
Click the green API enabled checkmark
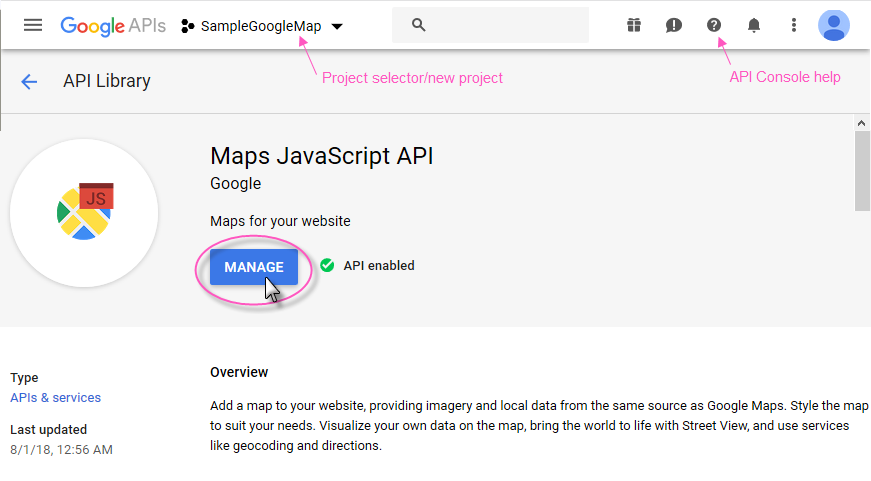(327, 265)
